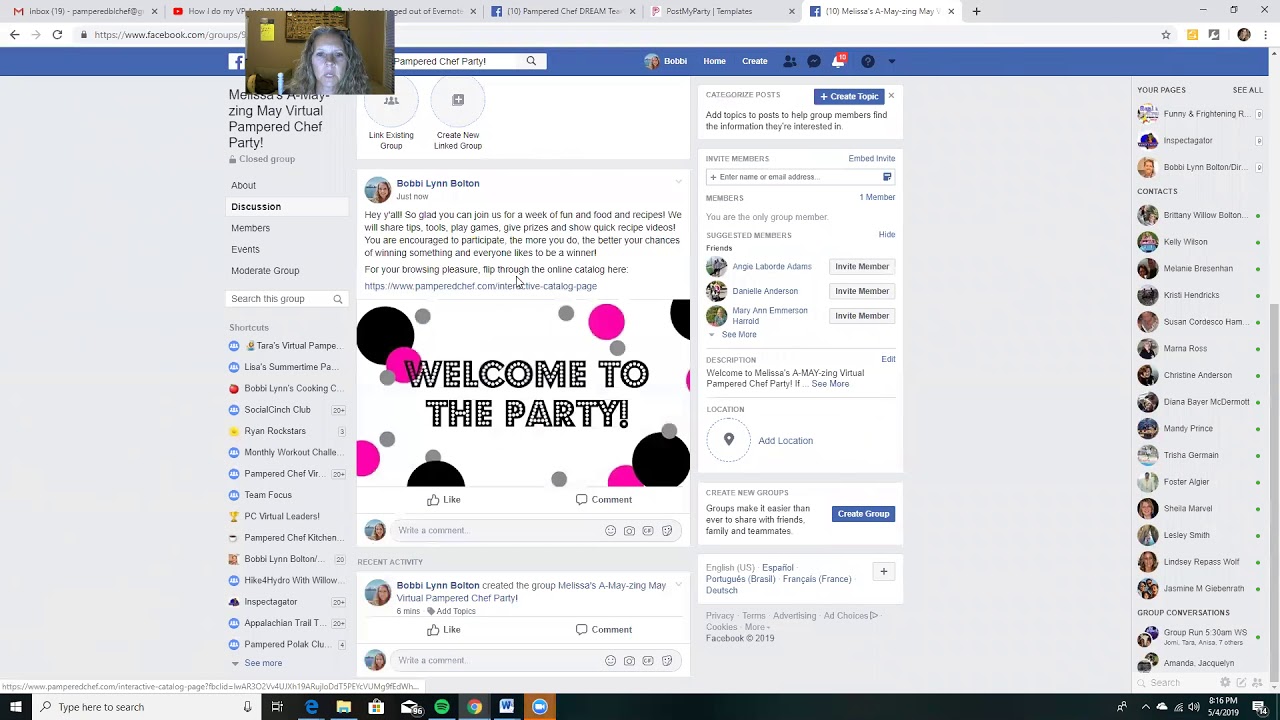The image size is (1280, 720).
Task: Expand description See More link
Action: click(x=830, y=384)
